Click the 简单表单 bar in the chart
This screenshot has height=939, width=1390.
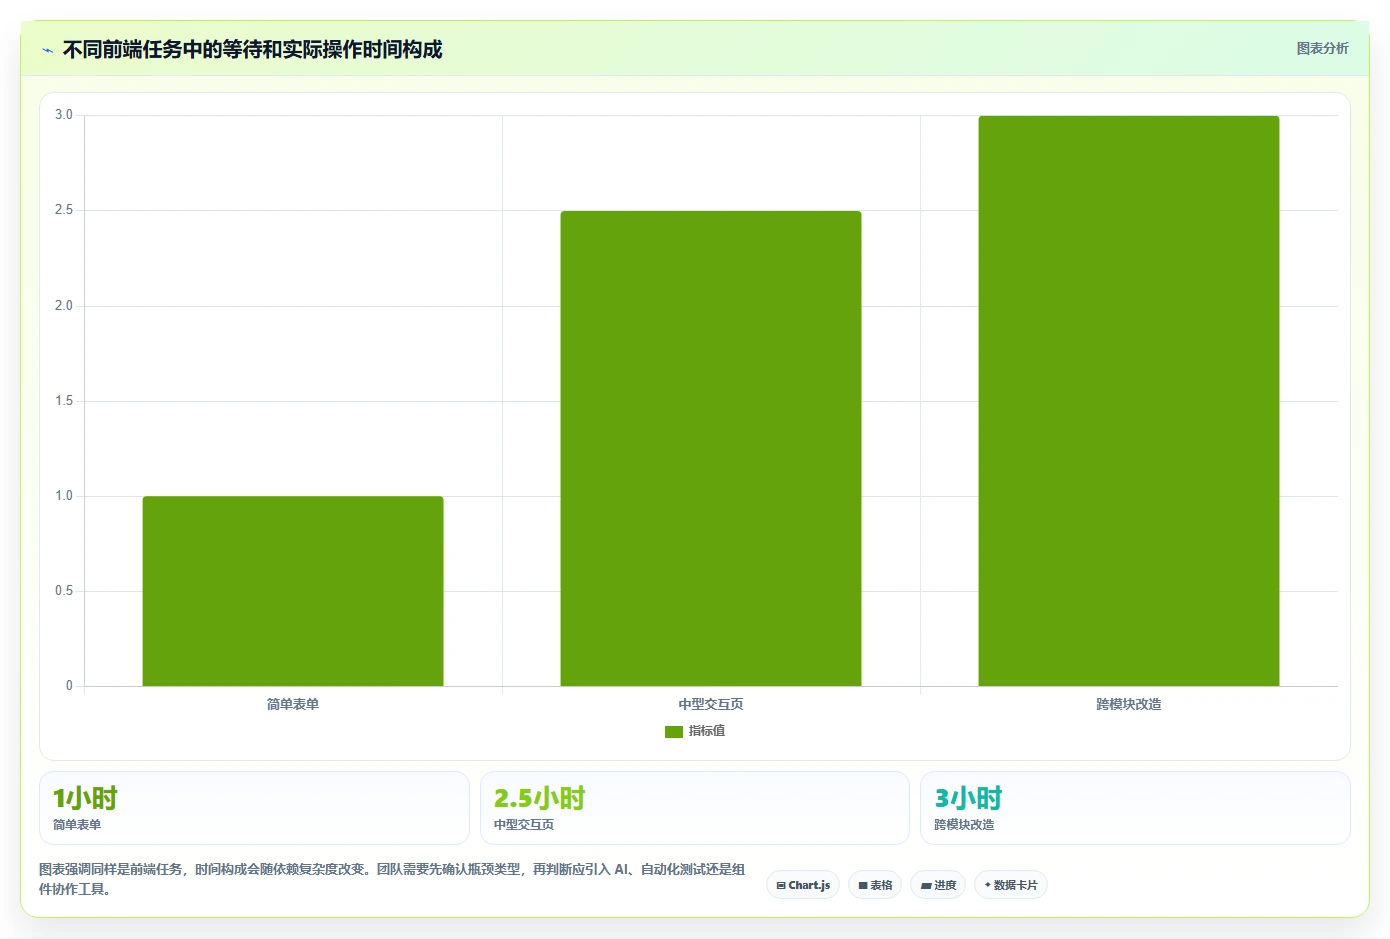[293, 591]
